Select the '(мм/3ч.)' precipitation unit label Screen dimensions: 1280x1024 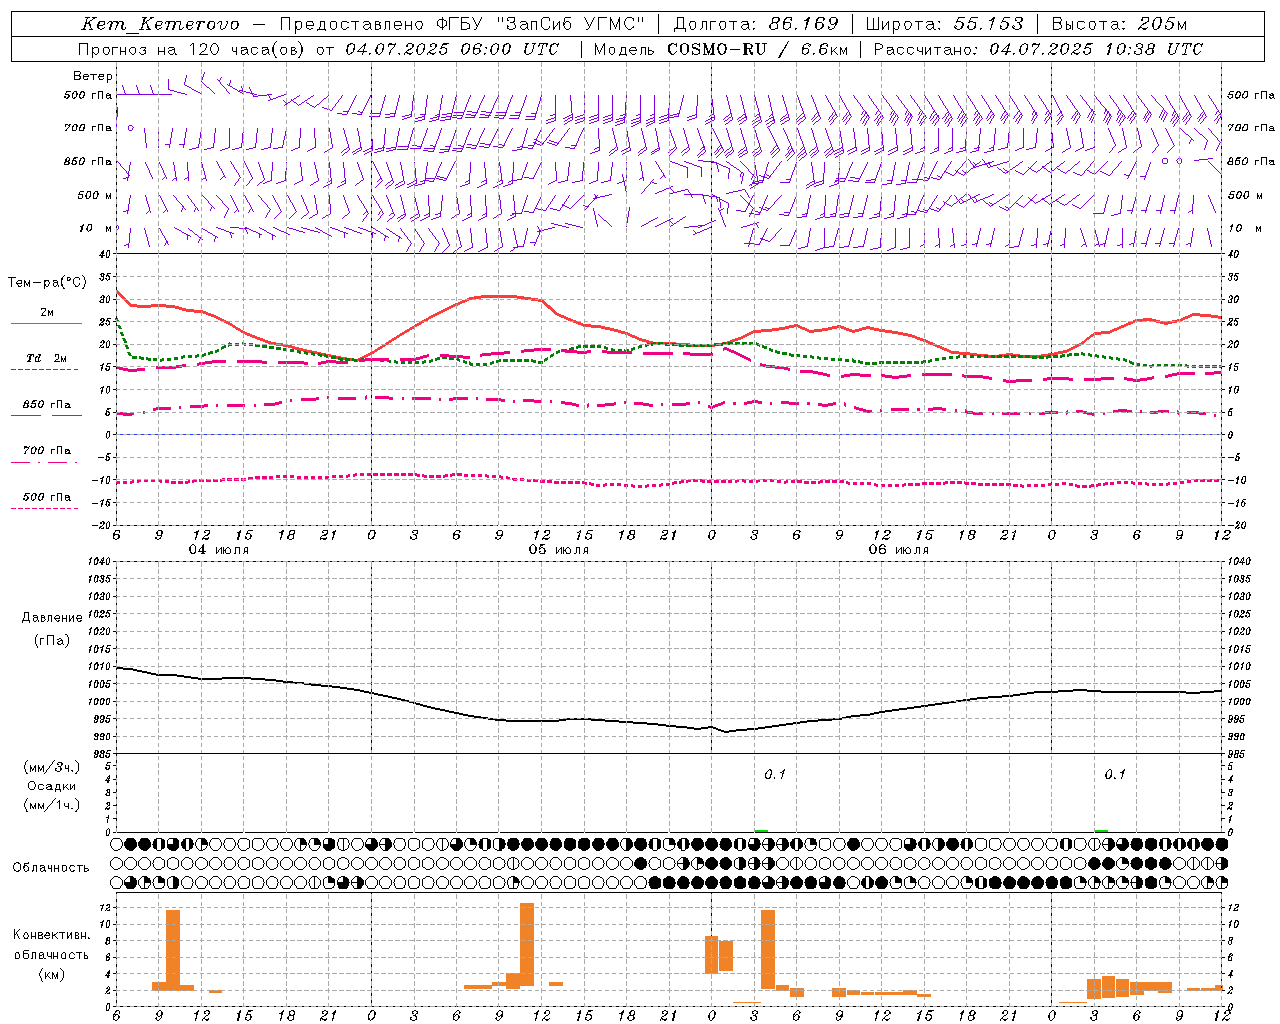52,767
